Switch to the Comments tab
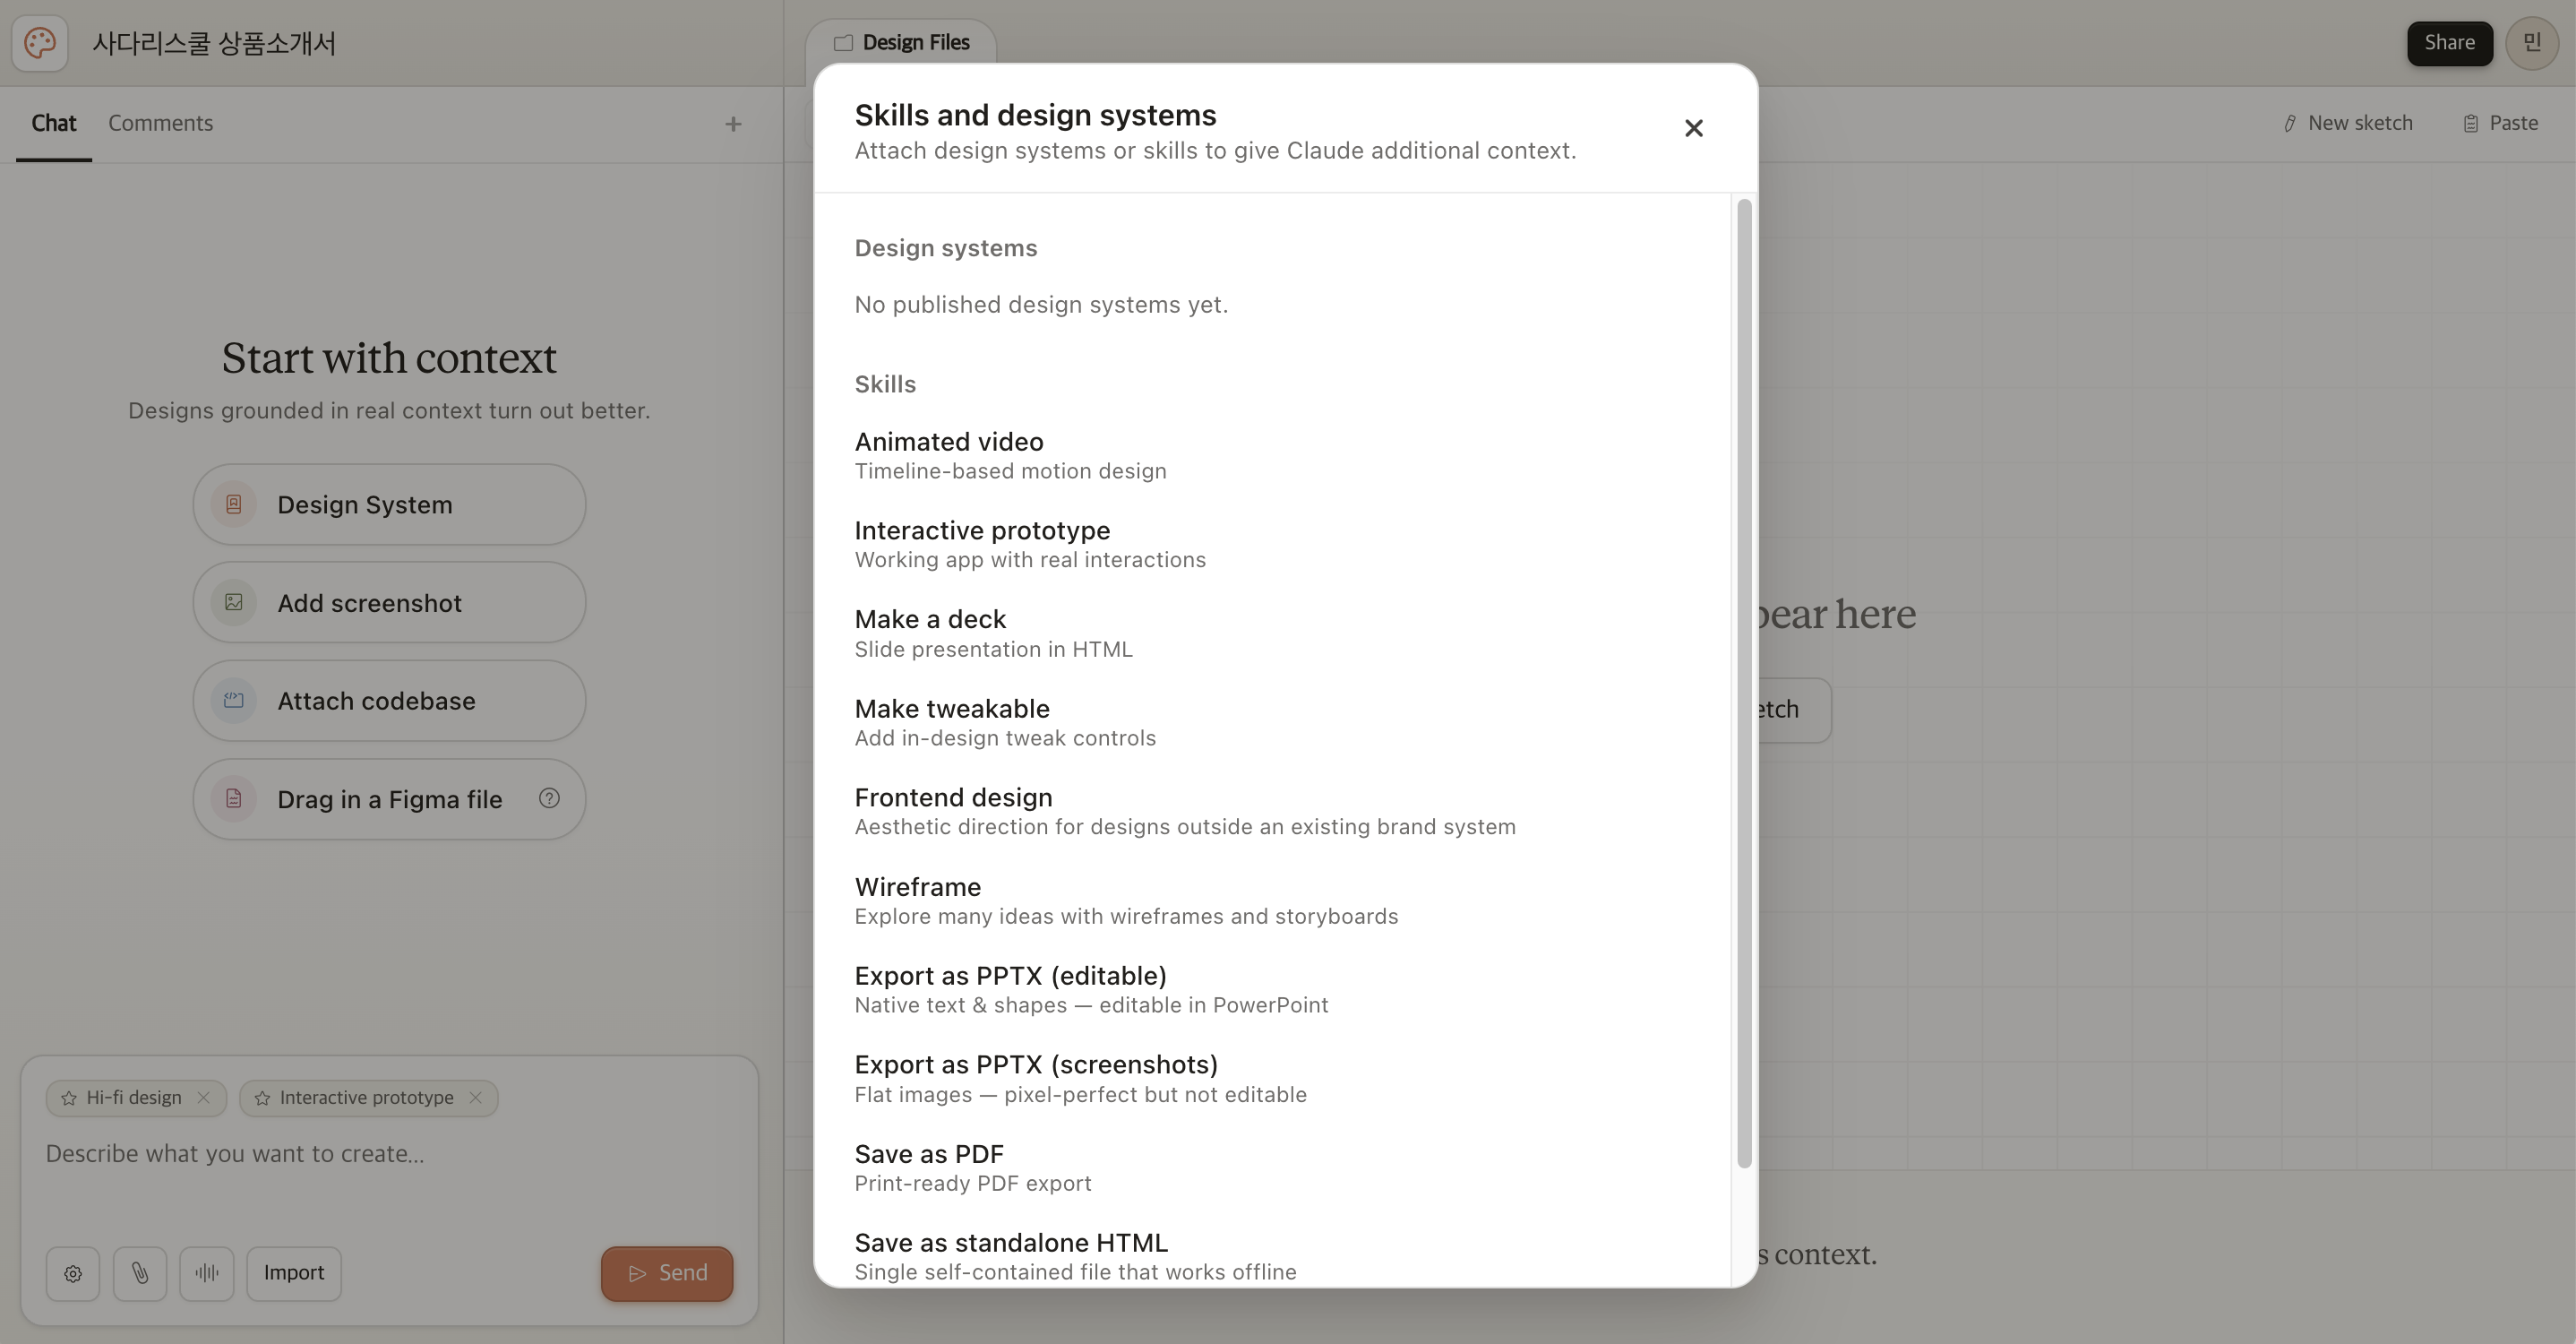This screenshot has height=1344, width=2576. coord(160,123)
